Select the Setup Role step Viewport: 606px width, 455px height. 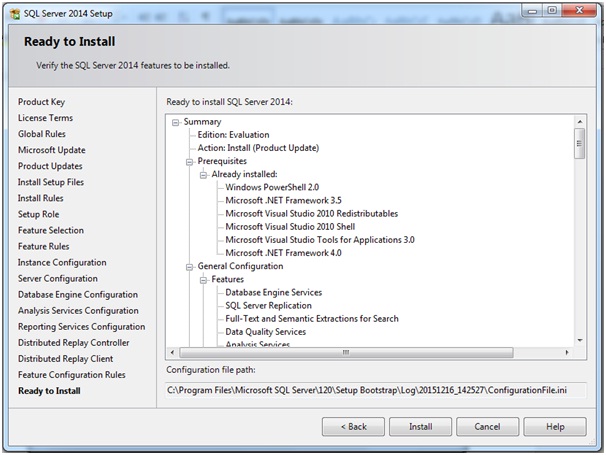coord(39,214)
